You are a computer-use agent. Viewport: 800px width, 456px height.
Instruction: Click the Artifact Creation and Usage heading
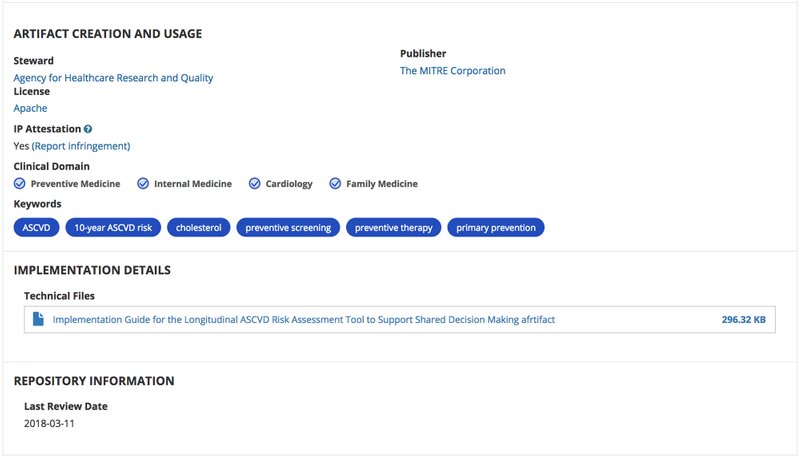pyautogui.click(x=108, y=34)
